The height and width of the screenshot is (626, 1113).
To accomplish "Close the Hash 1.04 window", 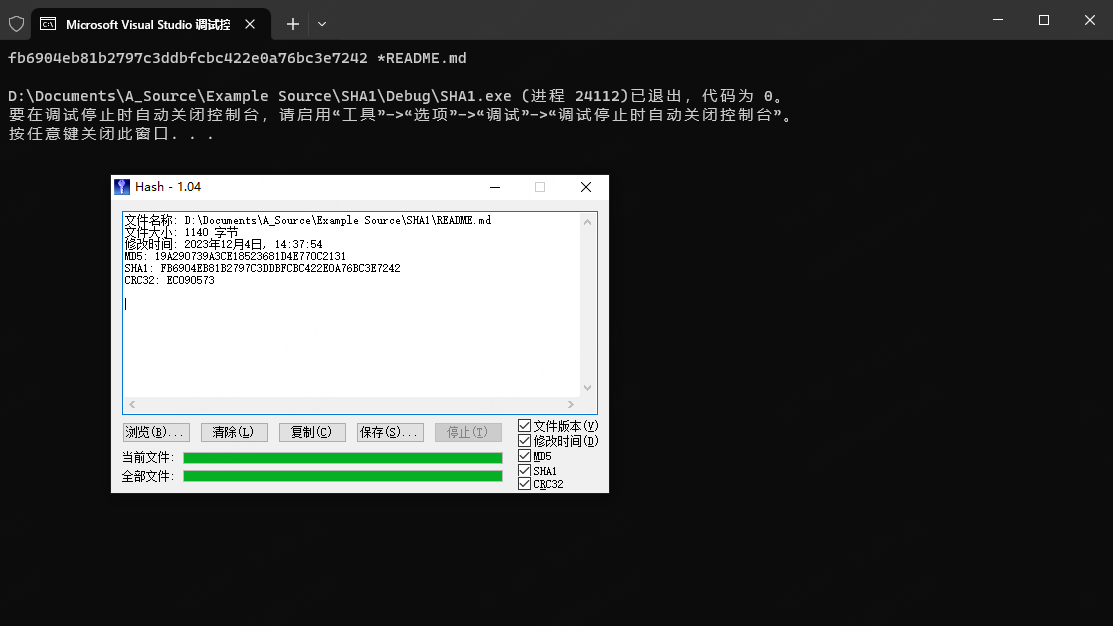I will click(x=586, y=187).
